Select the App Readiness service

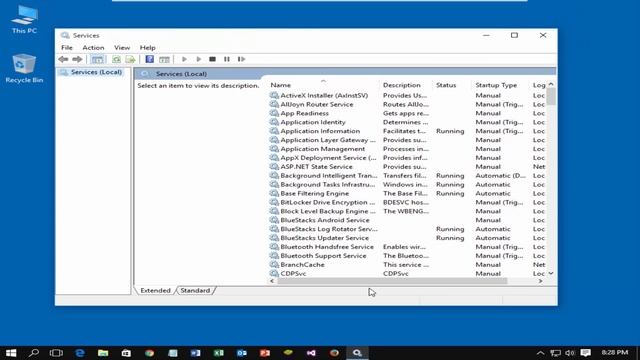click(x=304, y=113)
